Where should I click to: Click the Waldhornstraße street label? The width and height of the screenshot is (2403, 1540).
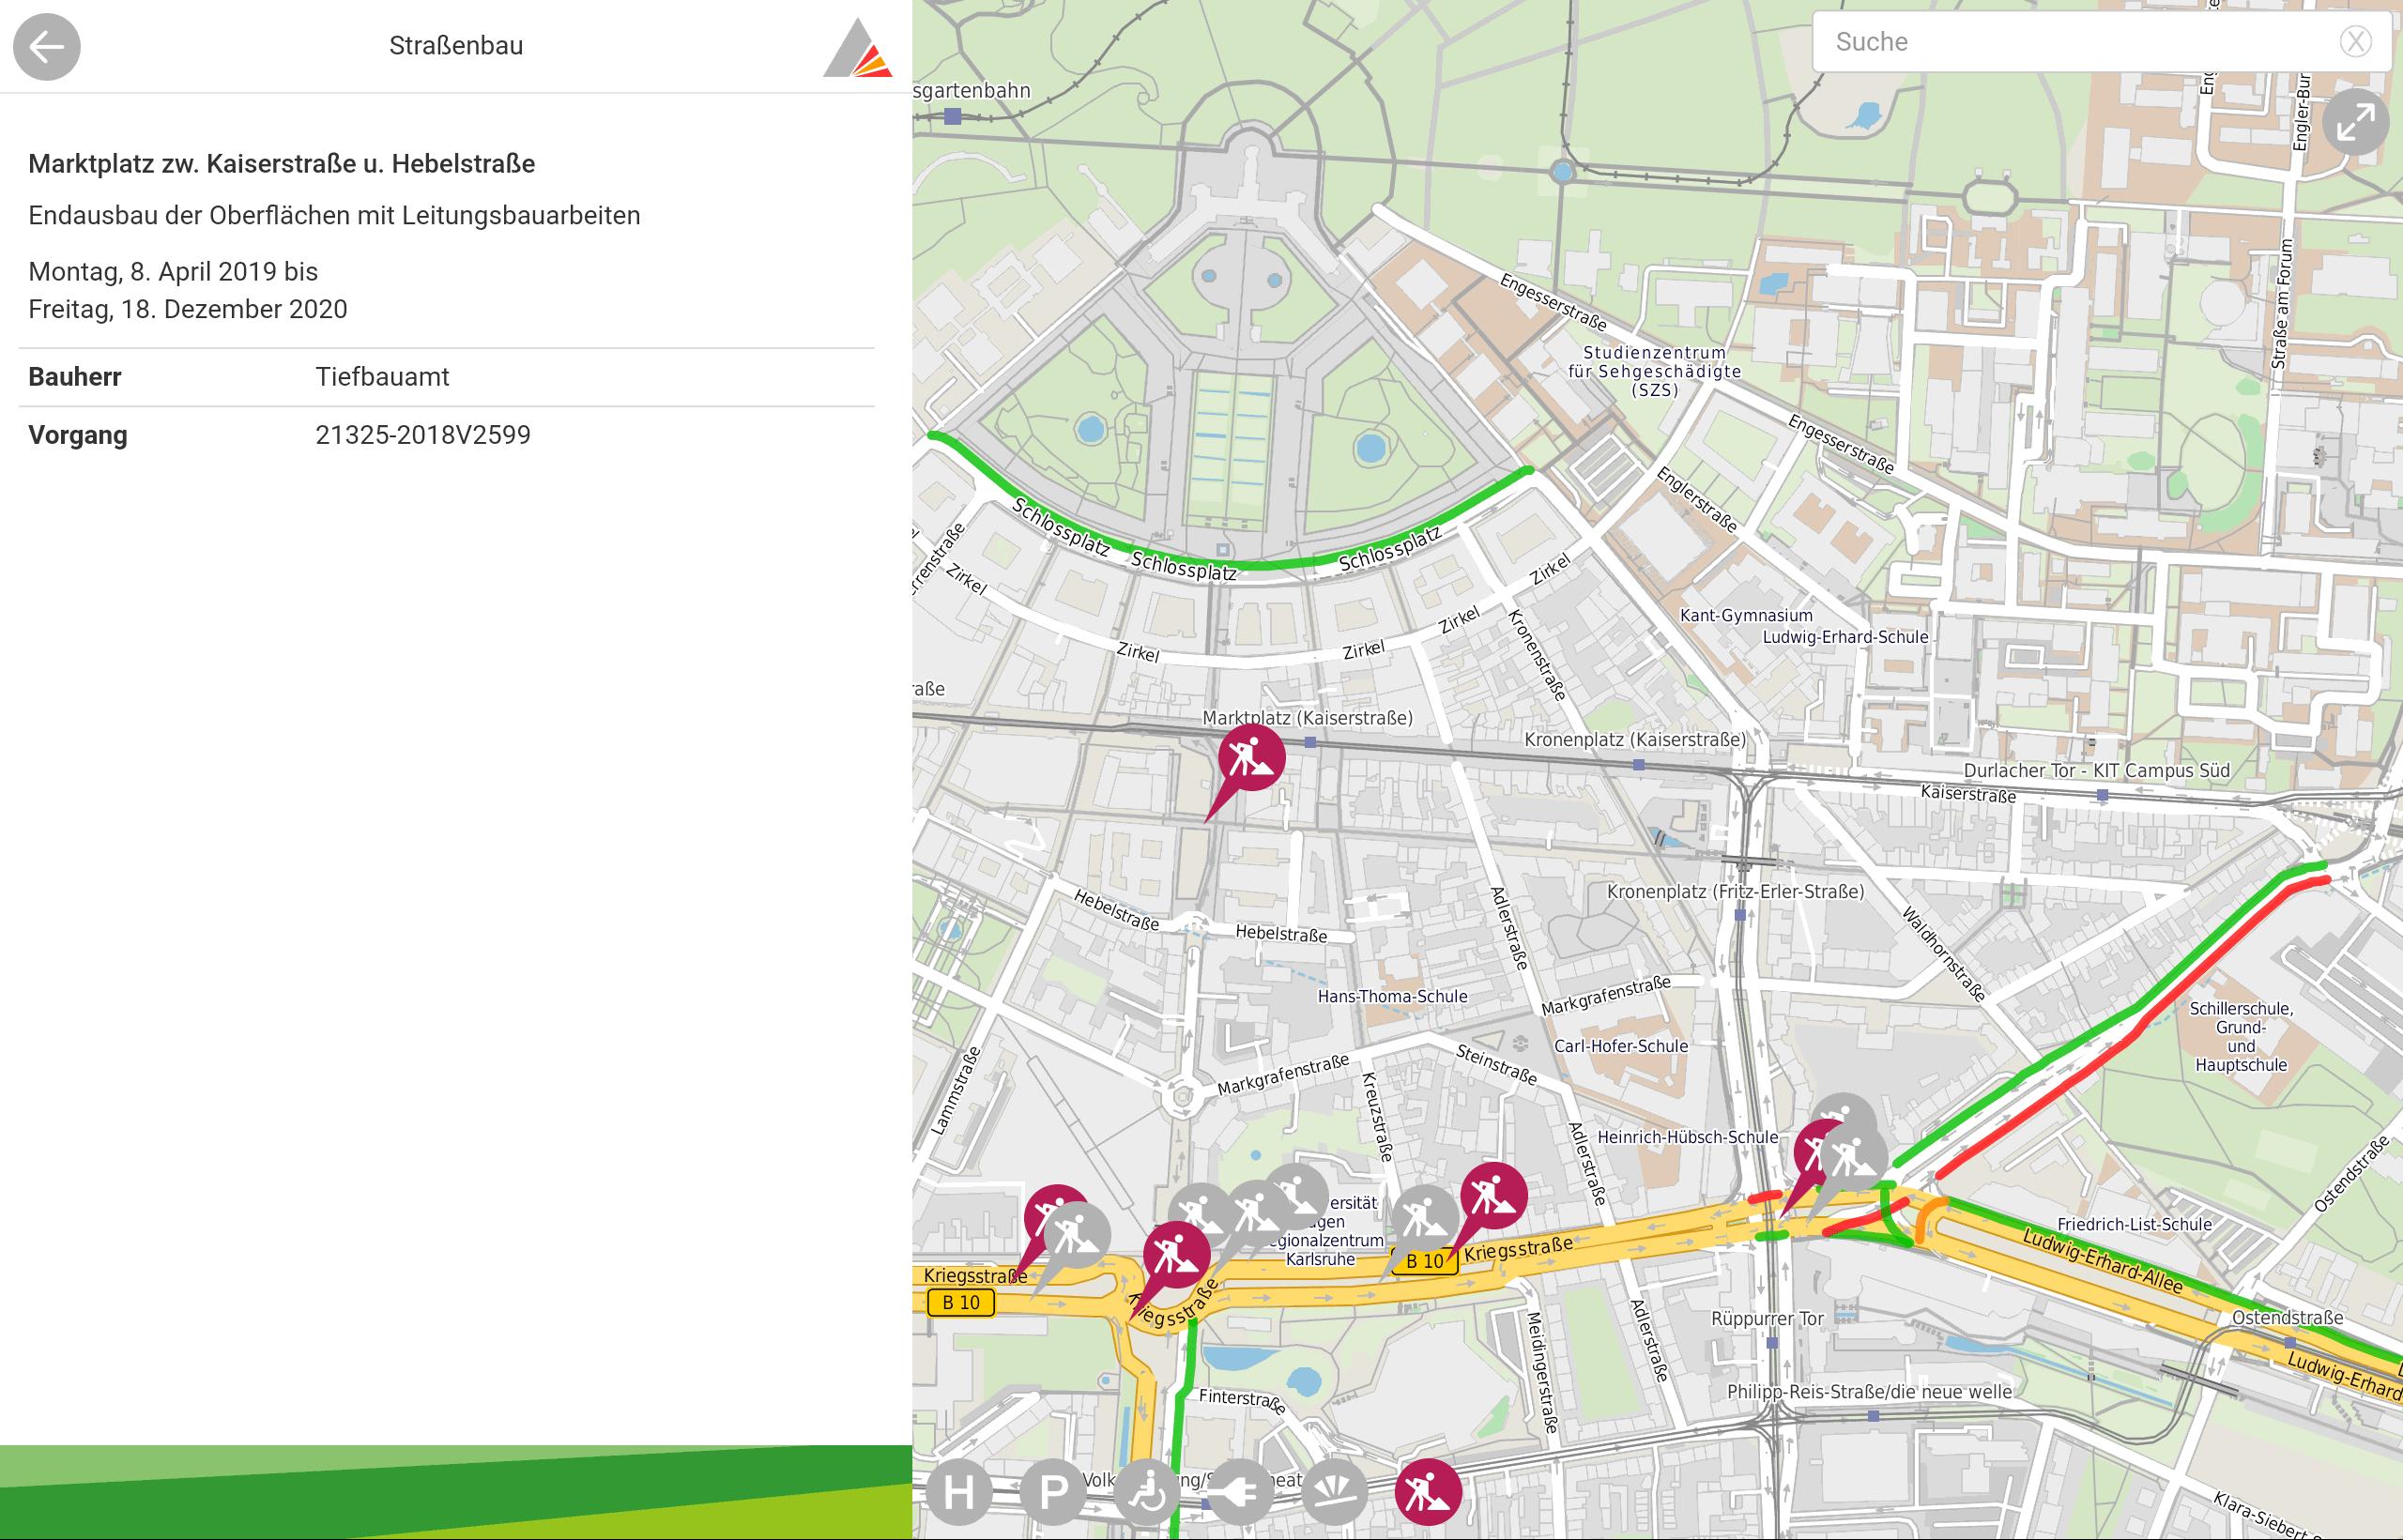pyautogui.click(x=1943, y=954)
